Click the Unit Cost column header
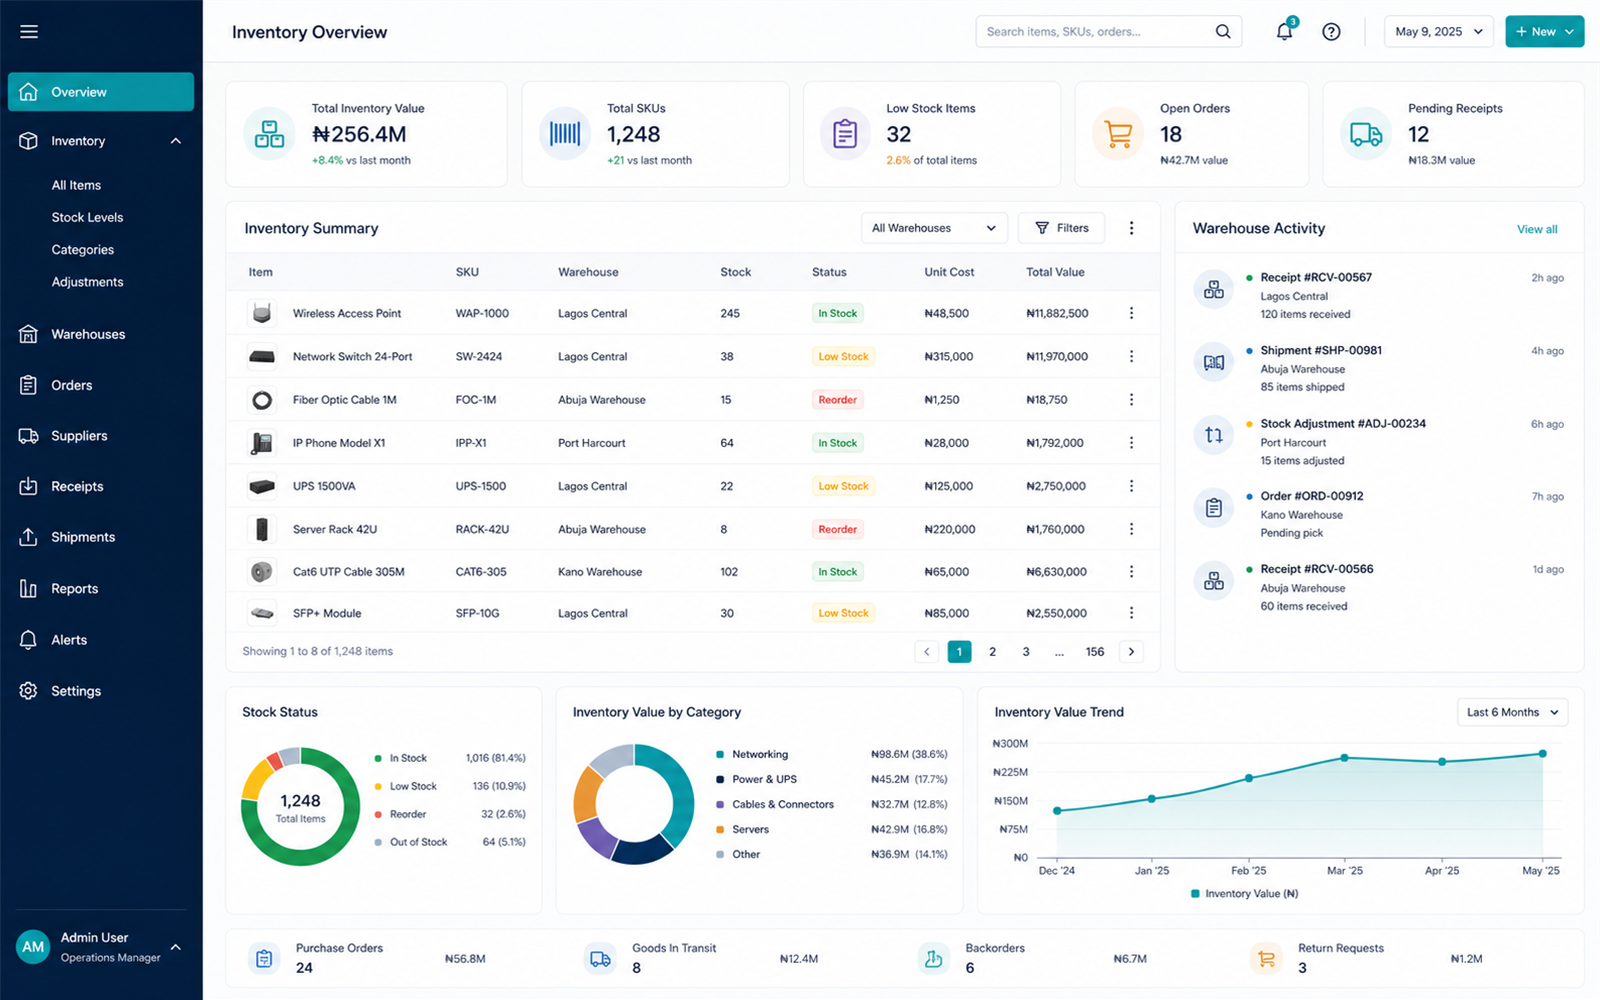 click(949, 272)
